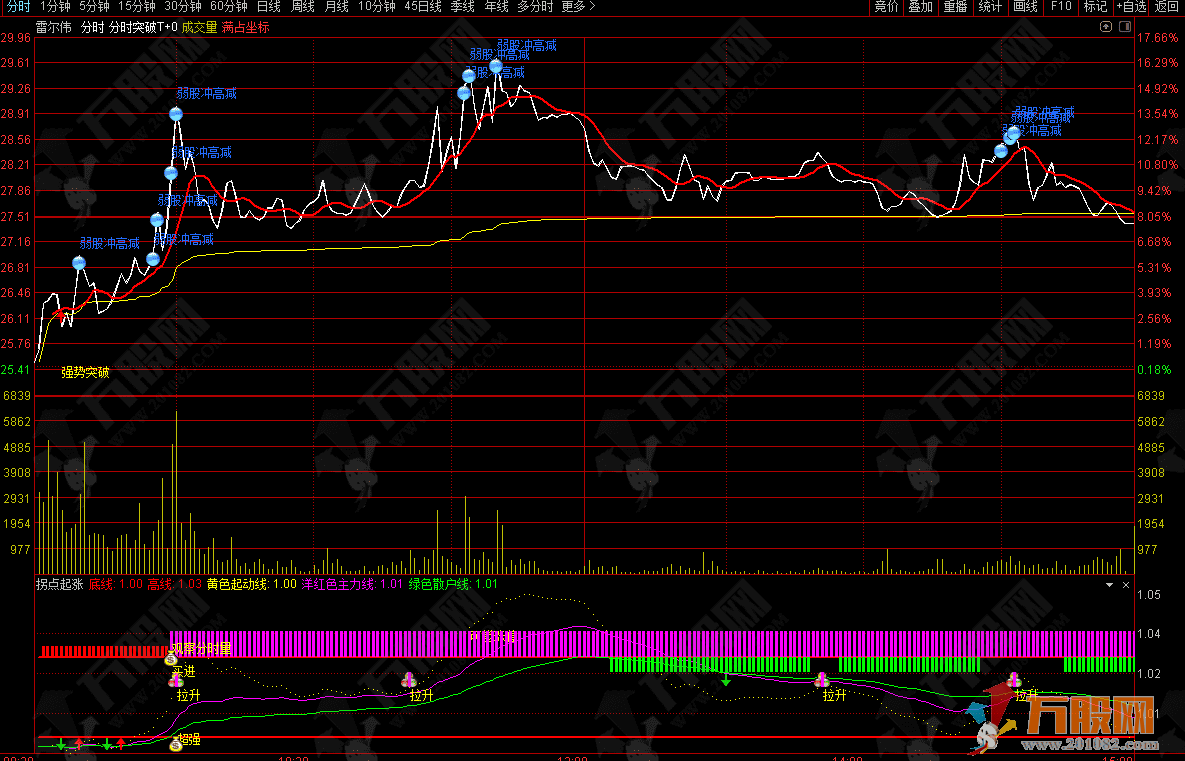
Task: Close the 拐点起涨 indicator panel
Action: coord(1126,585)
